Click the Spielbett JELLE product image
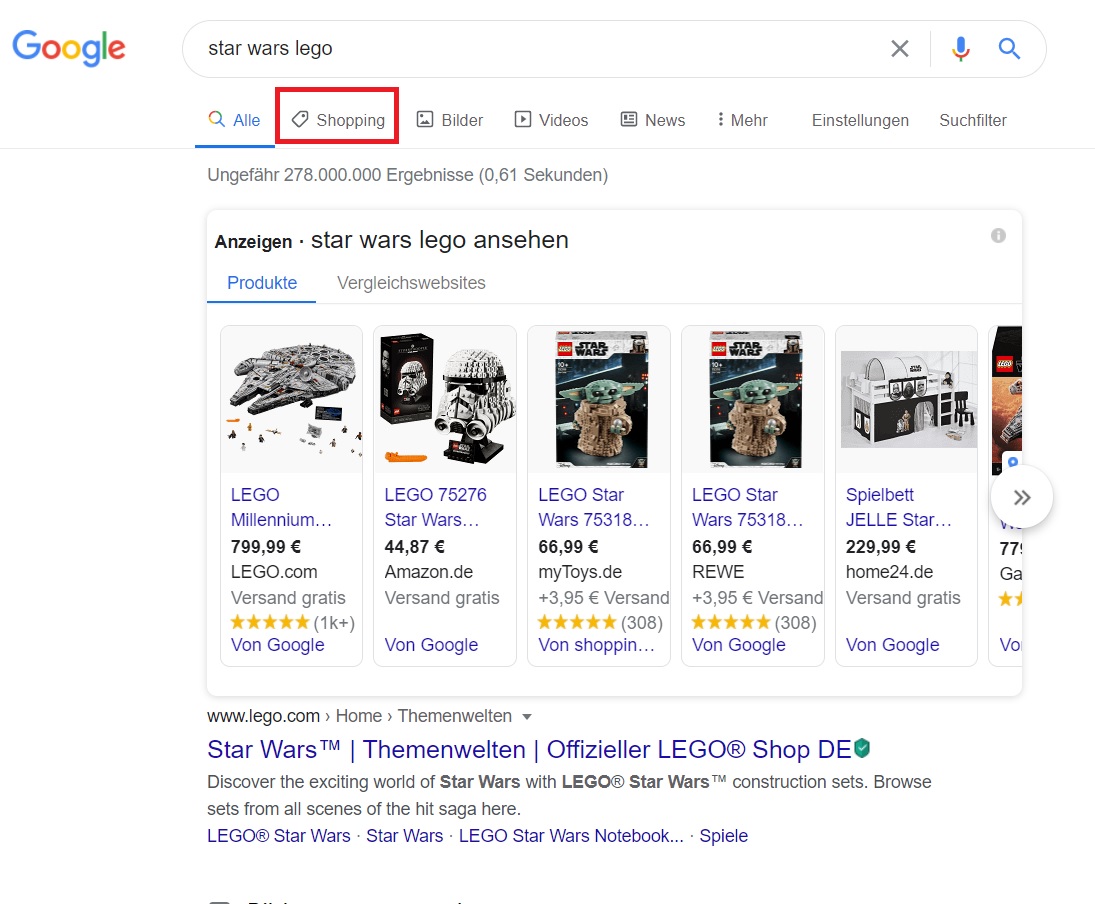Screen dimensions: 1095x904 [x=906, y=400]
